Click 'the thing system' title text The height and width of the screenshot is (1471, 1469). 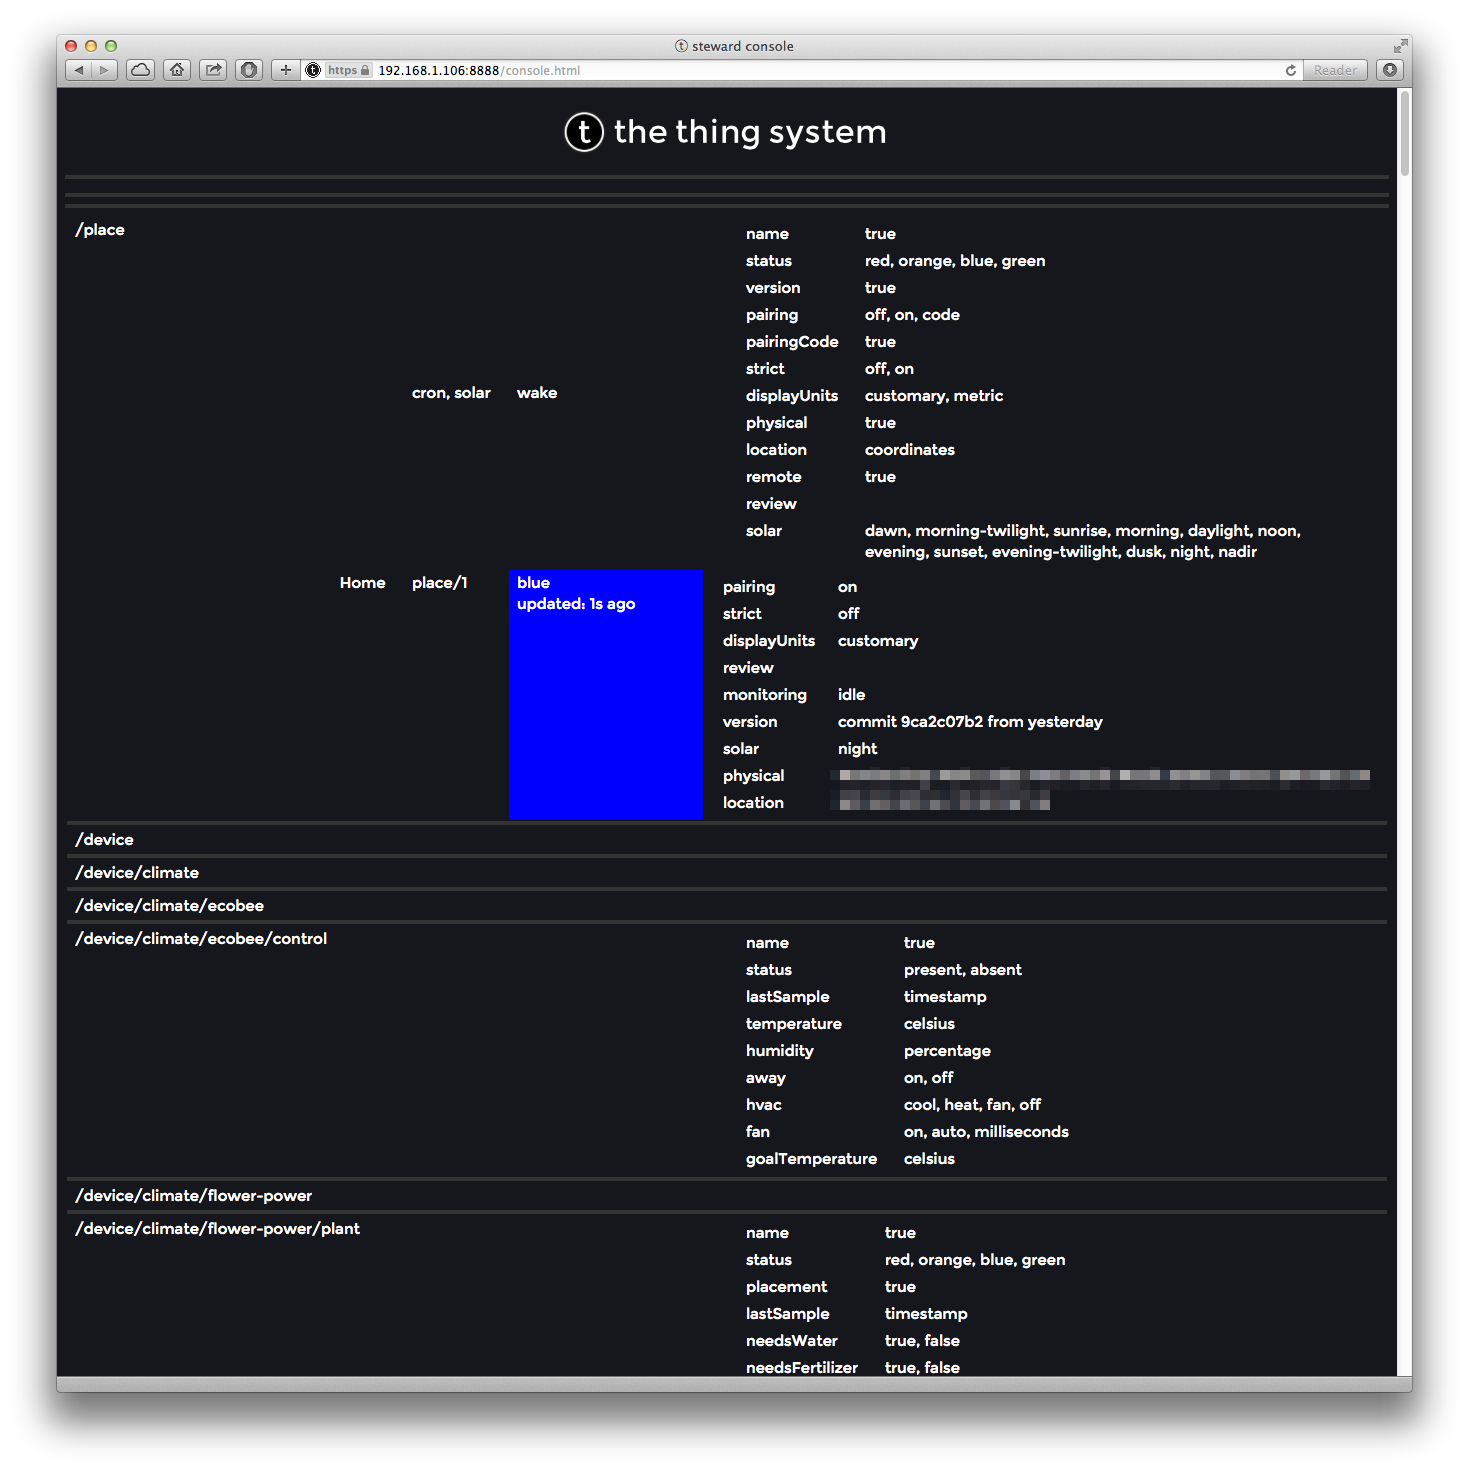pyautogui.click(x=750, y=132)
